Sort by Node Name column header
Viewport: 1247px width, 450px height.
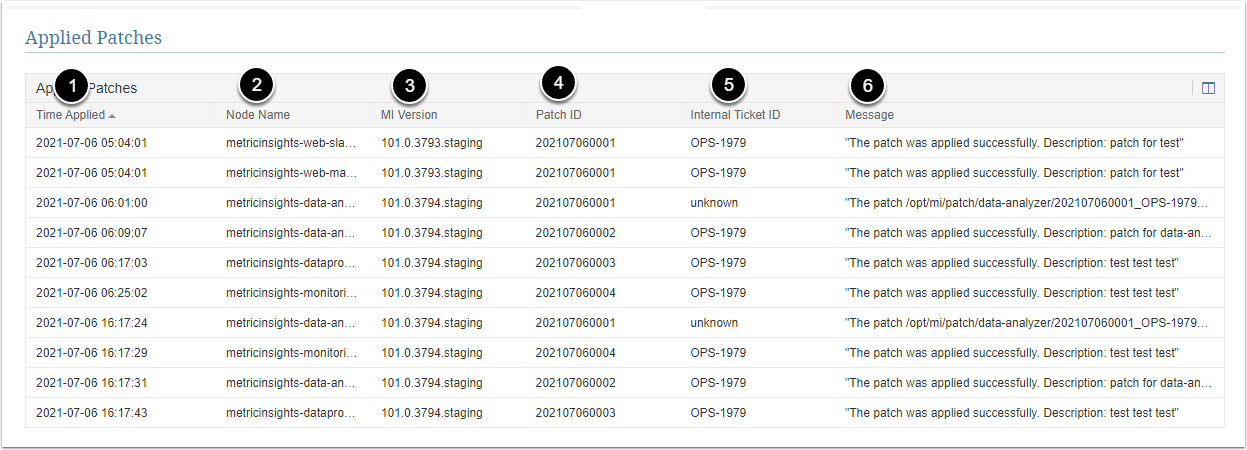tap(258, 115)
